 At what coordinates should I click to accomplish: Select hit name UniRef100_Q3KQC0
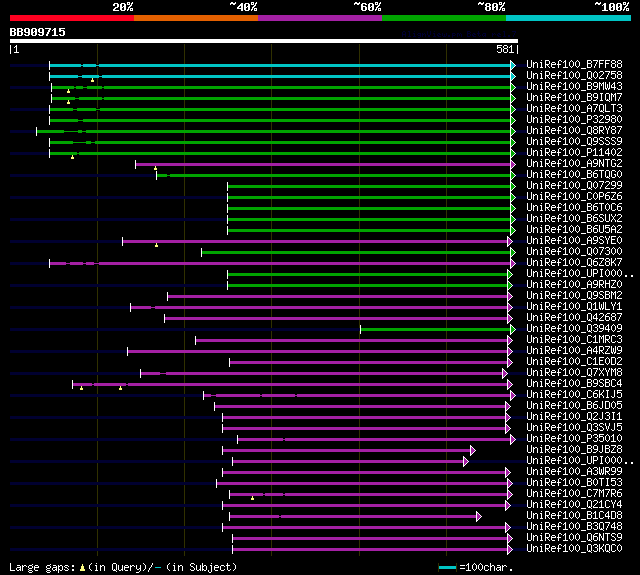tap(574, 549)
